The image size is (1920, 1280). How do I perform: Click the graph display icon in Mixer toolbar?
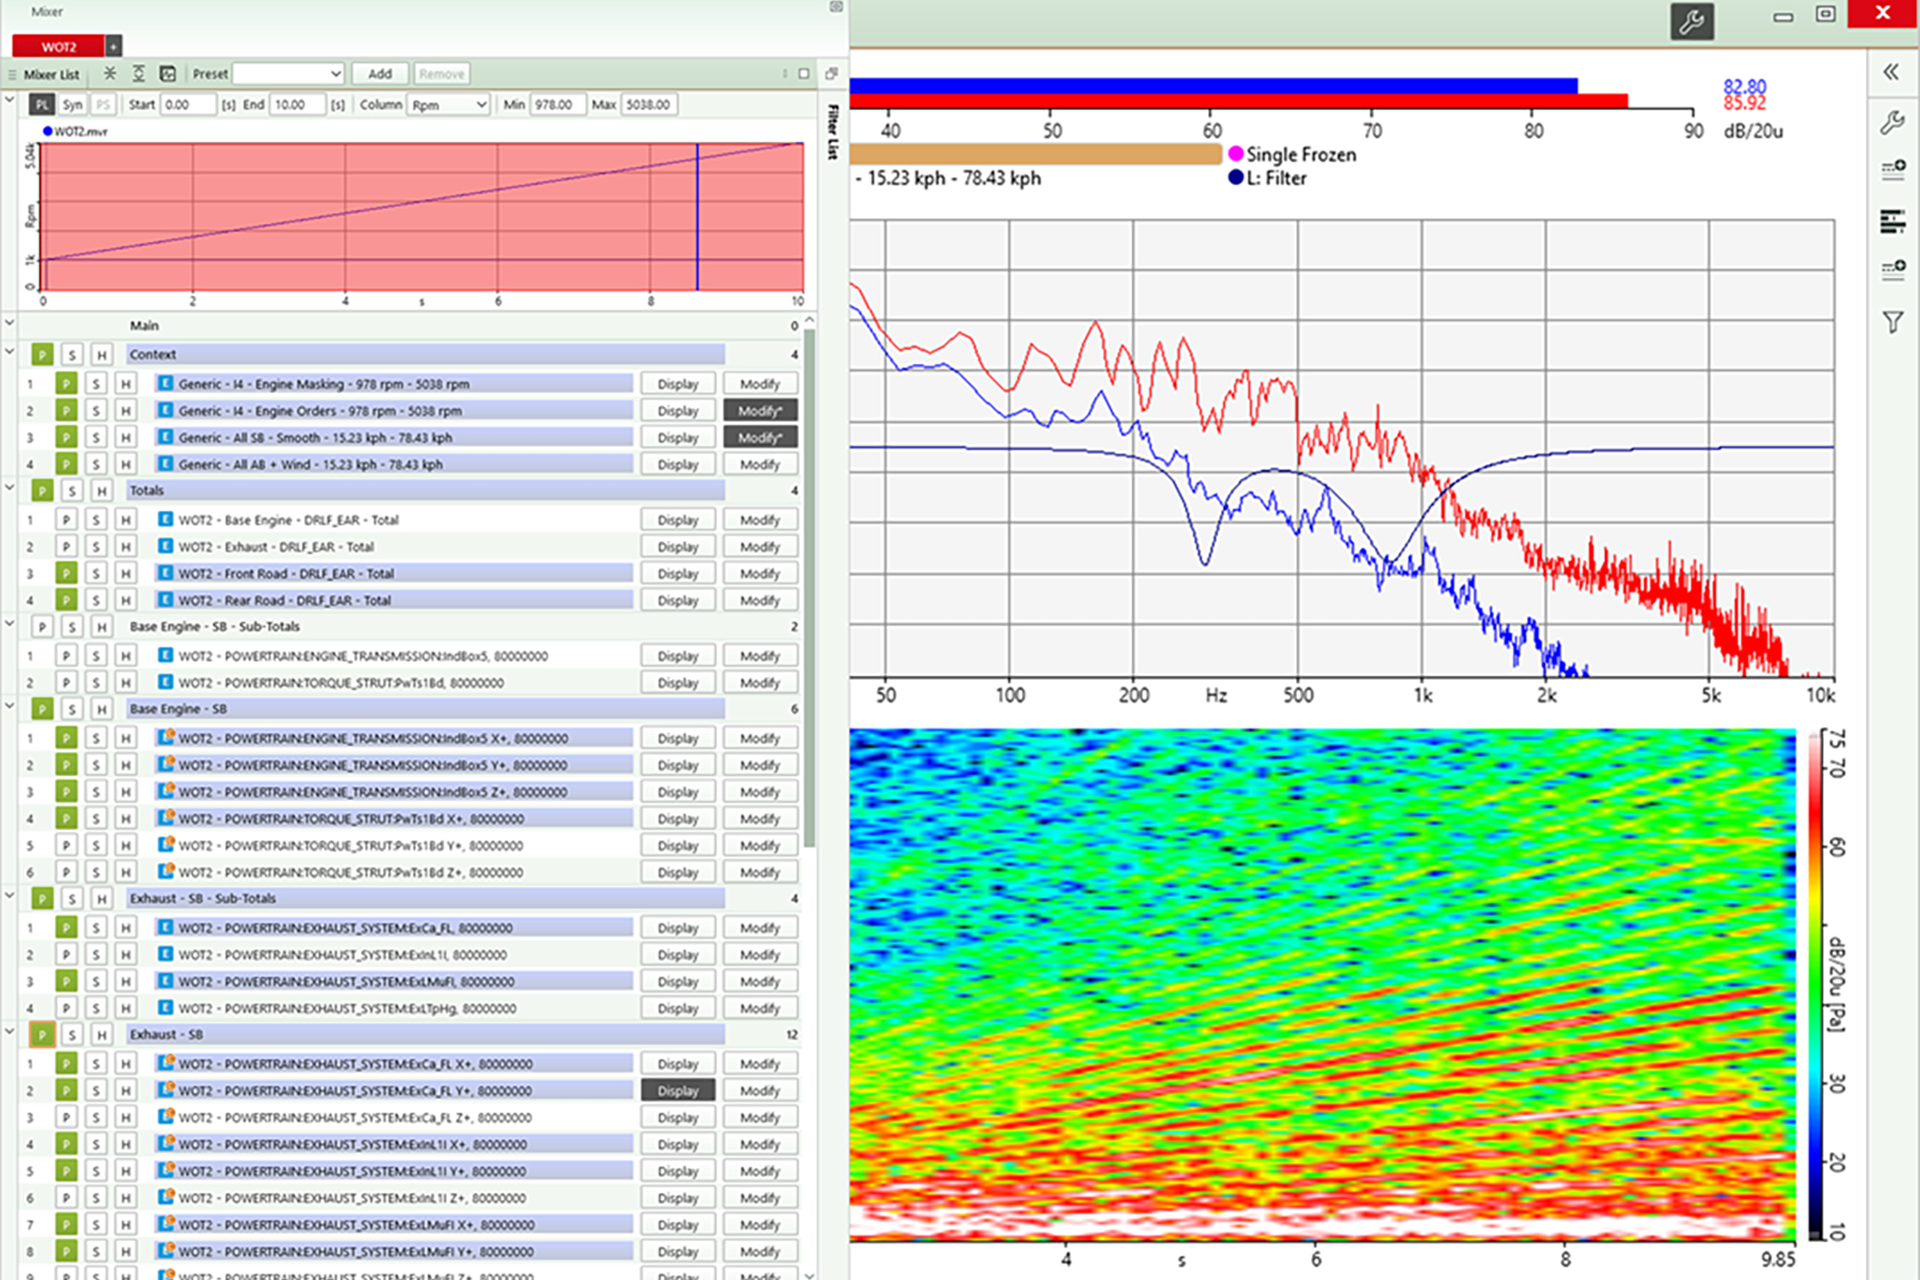168,74
